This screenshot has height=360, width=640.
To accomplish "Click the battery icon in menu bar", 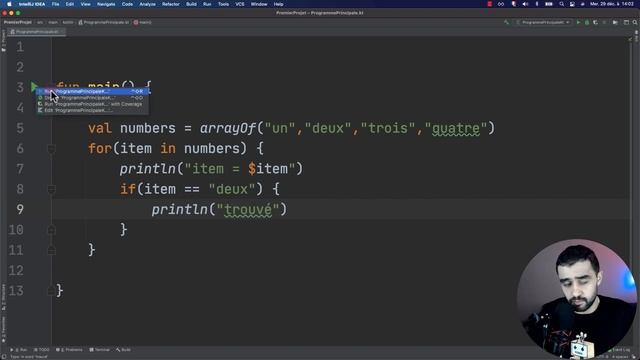I will coord(549,4).
